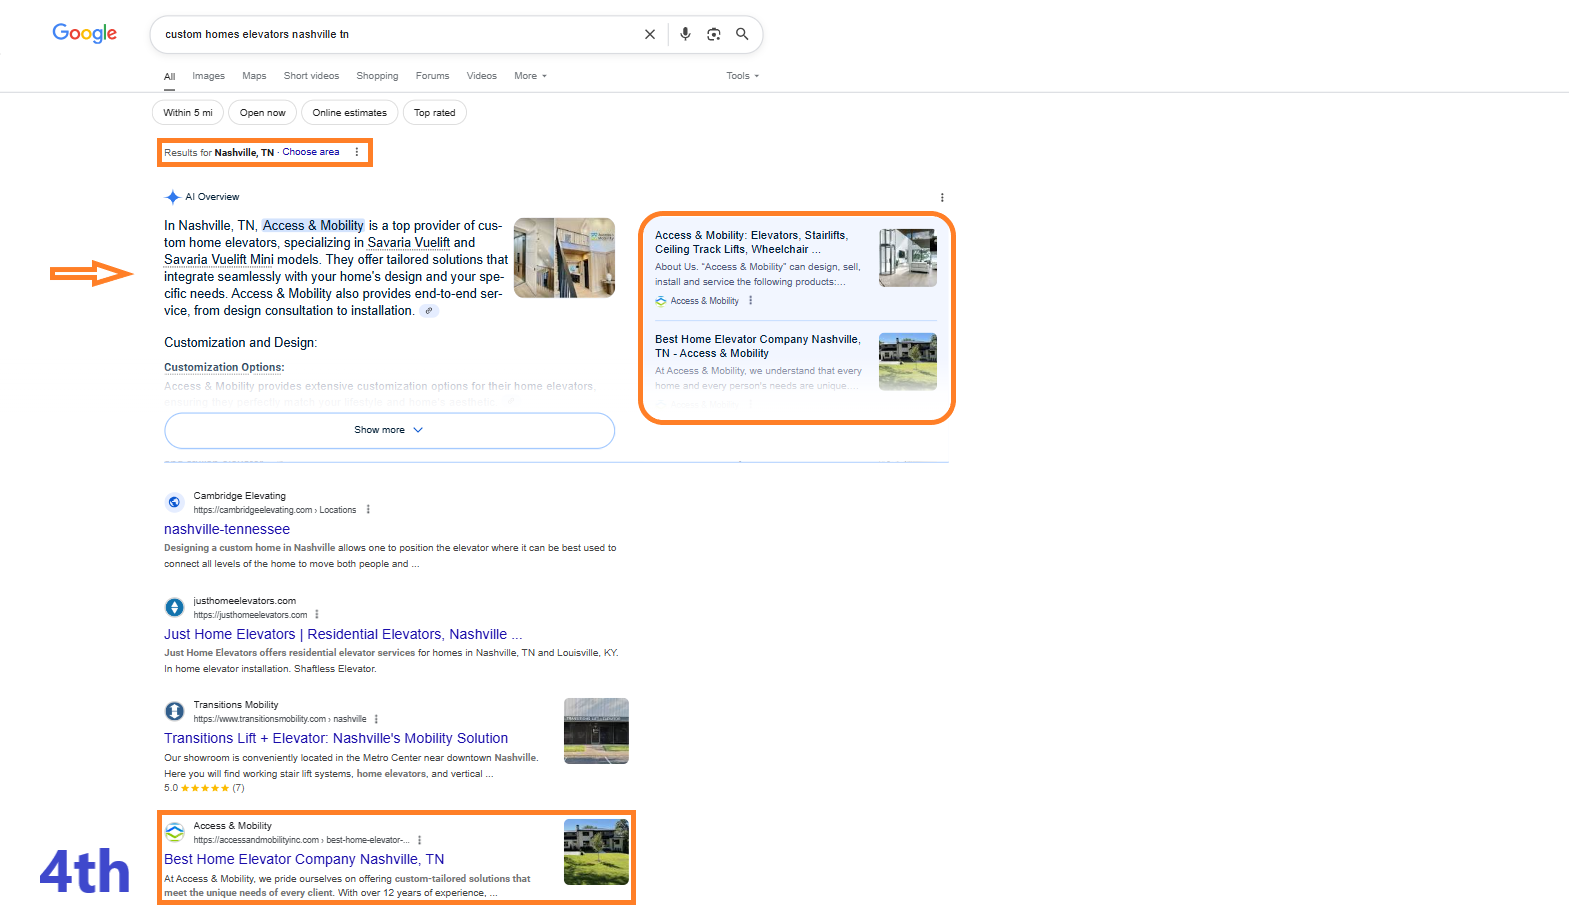Screen dimensions: 1569x916
Task: Click the link chain icon after AI Overview paragraph
Action: pos(429,311)
